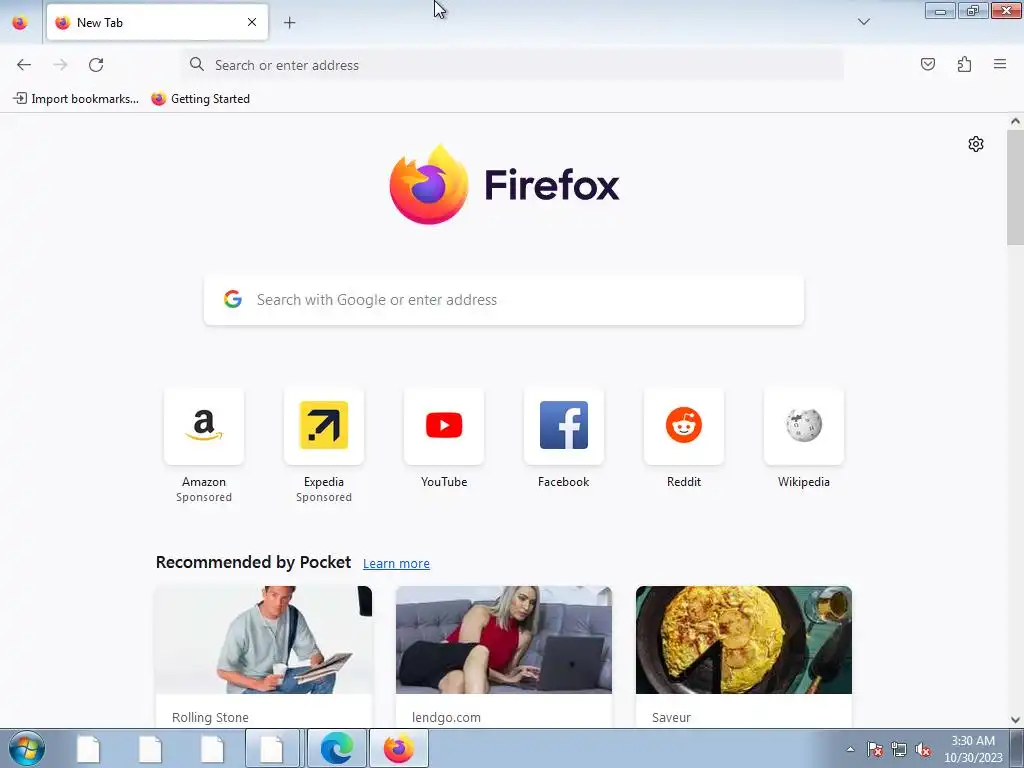The image size is (1024, 768).
Task: Click the Google logo in search box
Action: [233, 299]
